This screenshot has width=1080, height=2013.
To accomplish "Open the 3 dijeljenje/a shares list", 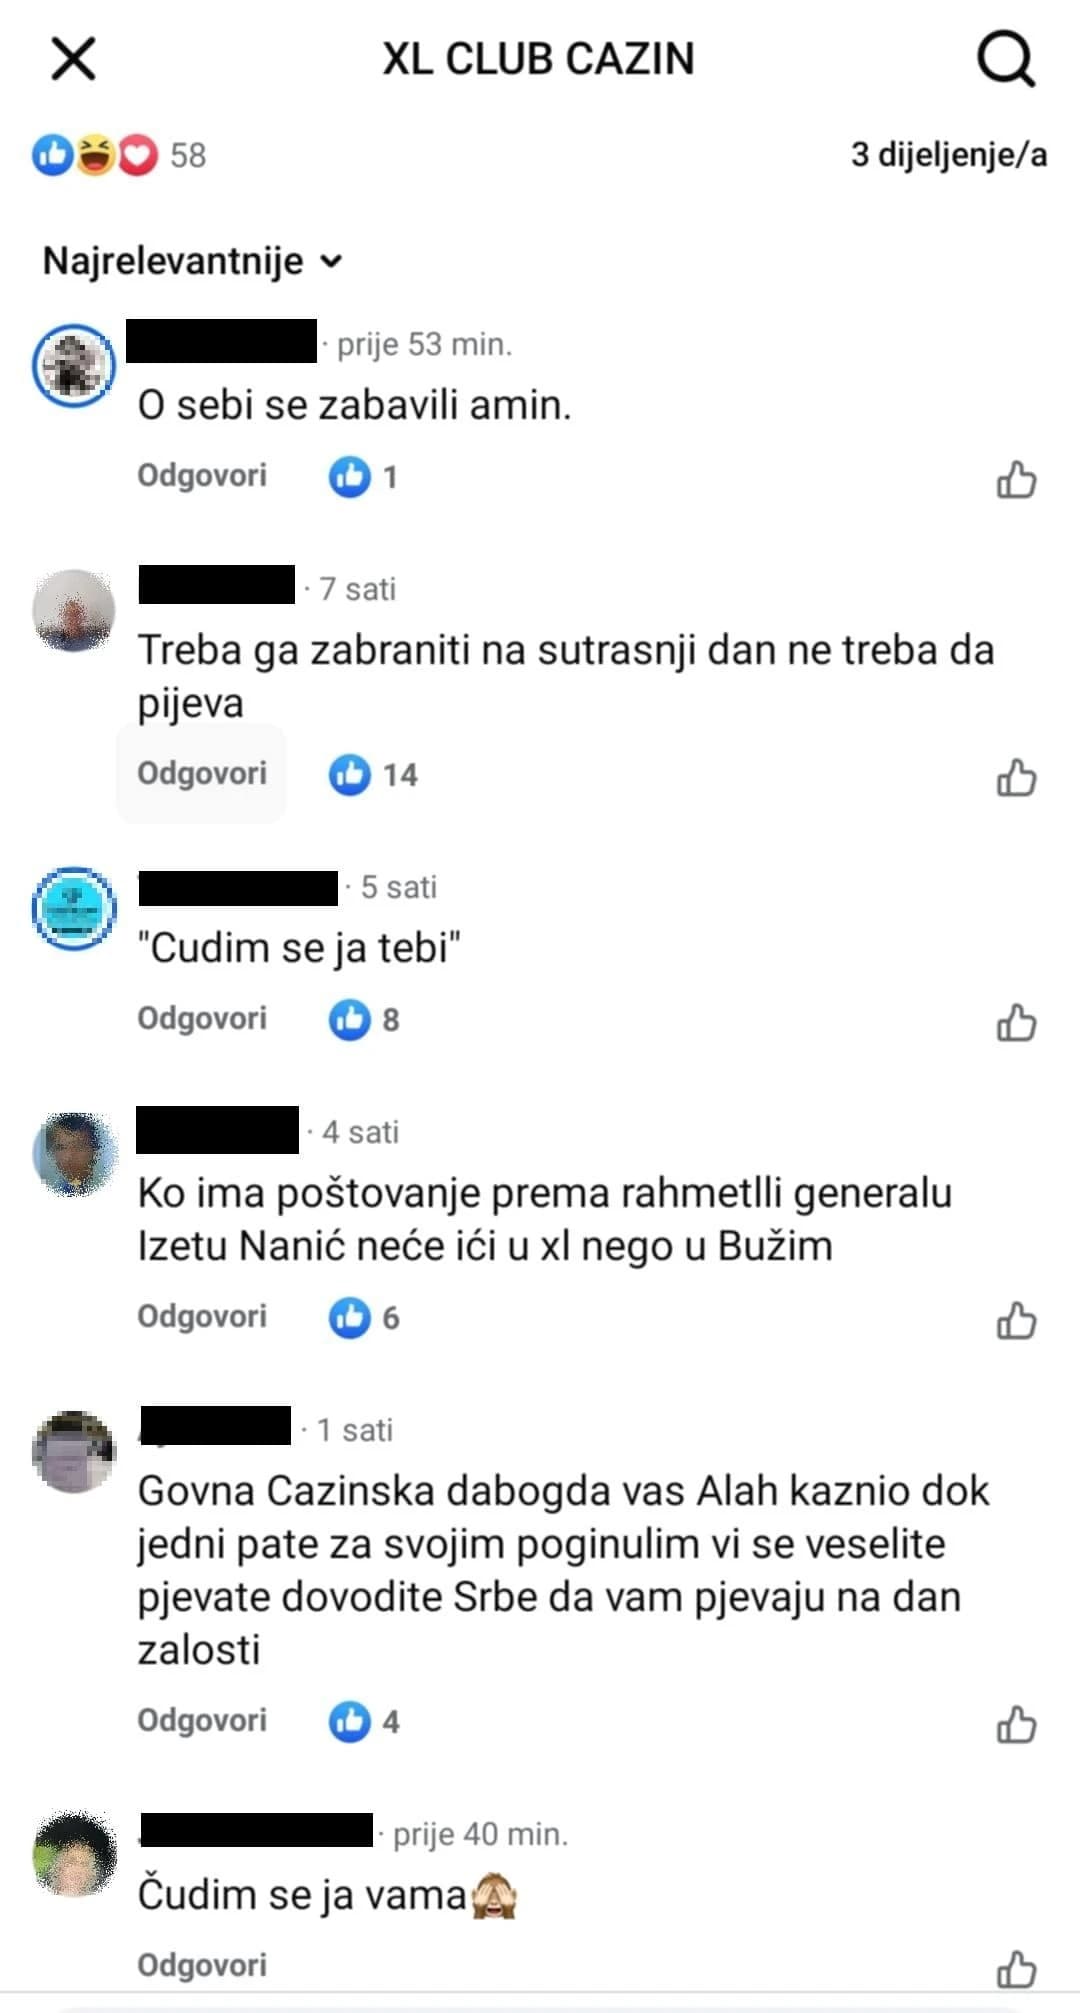I will tap(949, 155).
